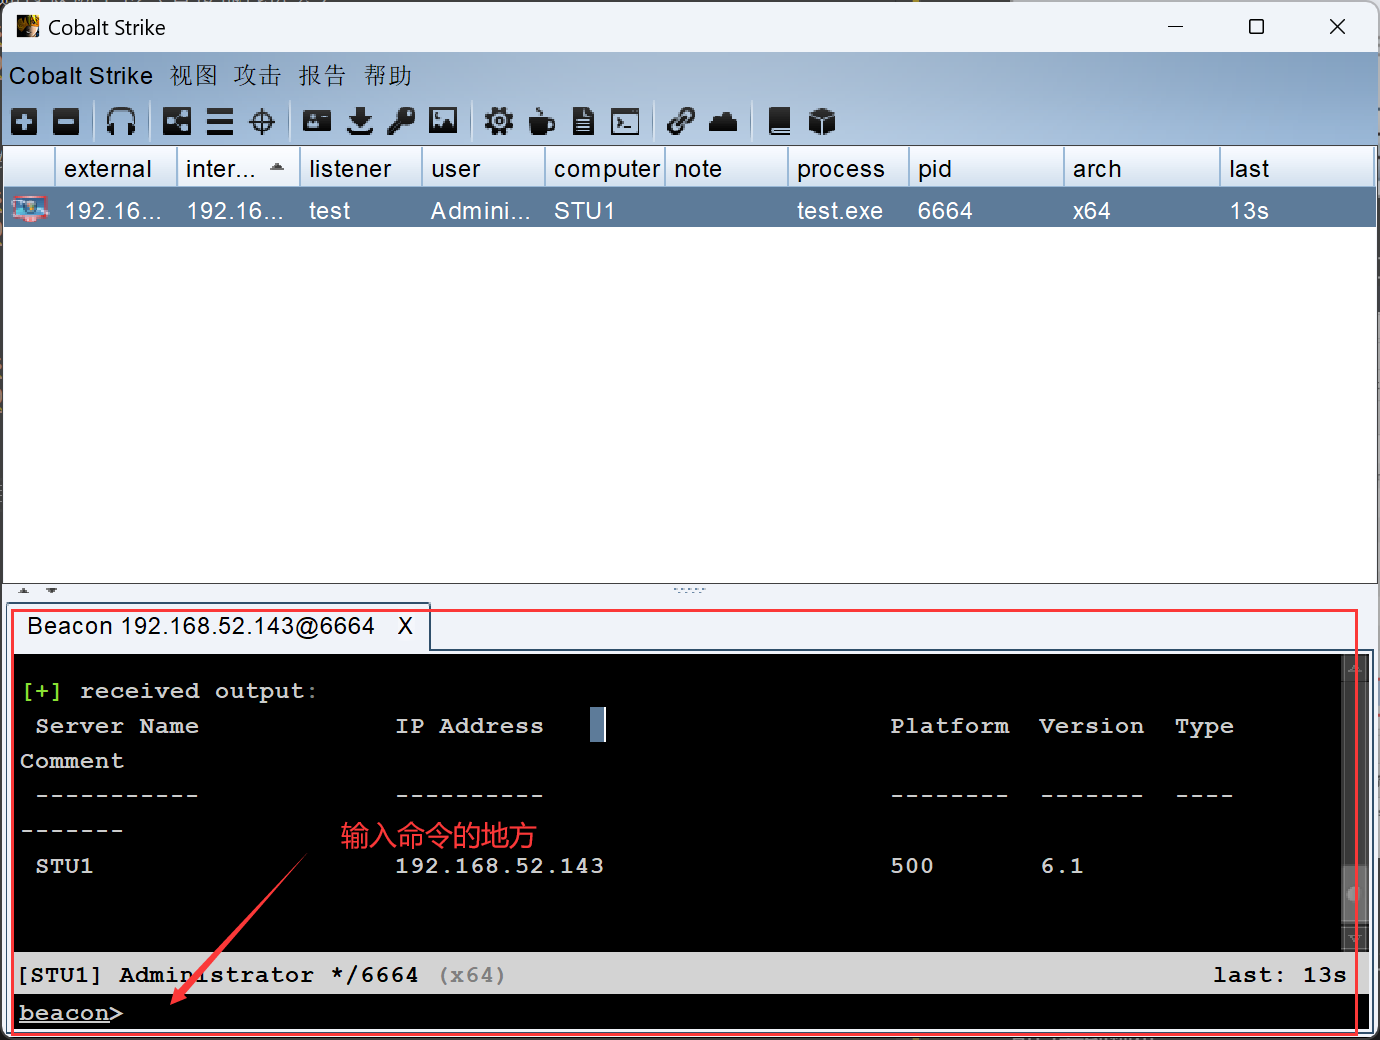Open keystrokes viewer via key icon
The width and height of the screenshot is (1380, 1040).
point(401,122)
